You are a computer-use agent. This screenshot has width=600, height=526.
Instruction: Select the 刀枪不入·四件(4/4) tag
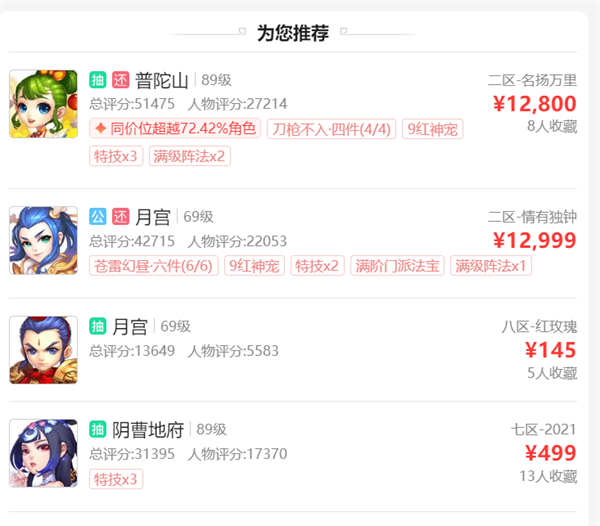(331, 129)
